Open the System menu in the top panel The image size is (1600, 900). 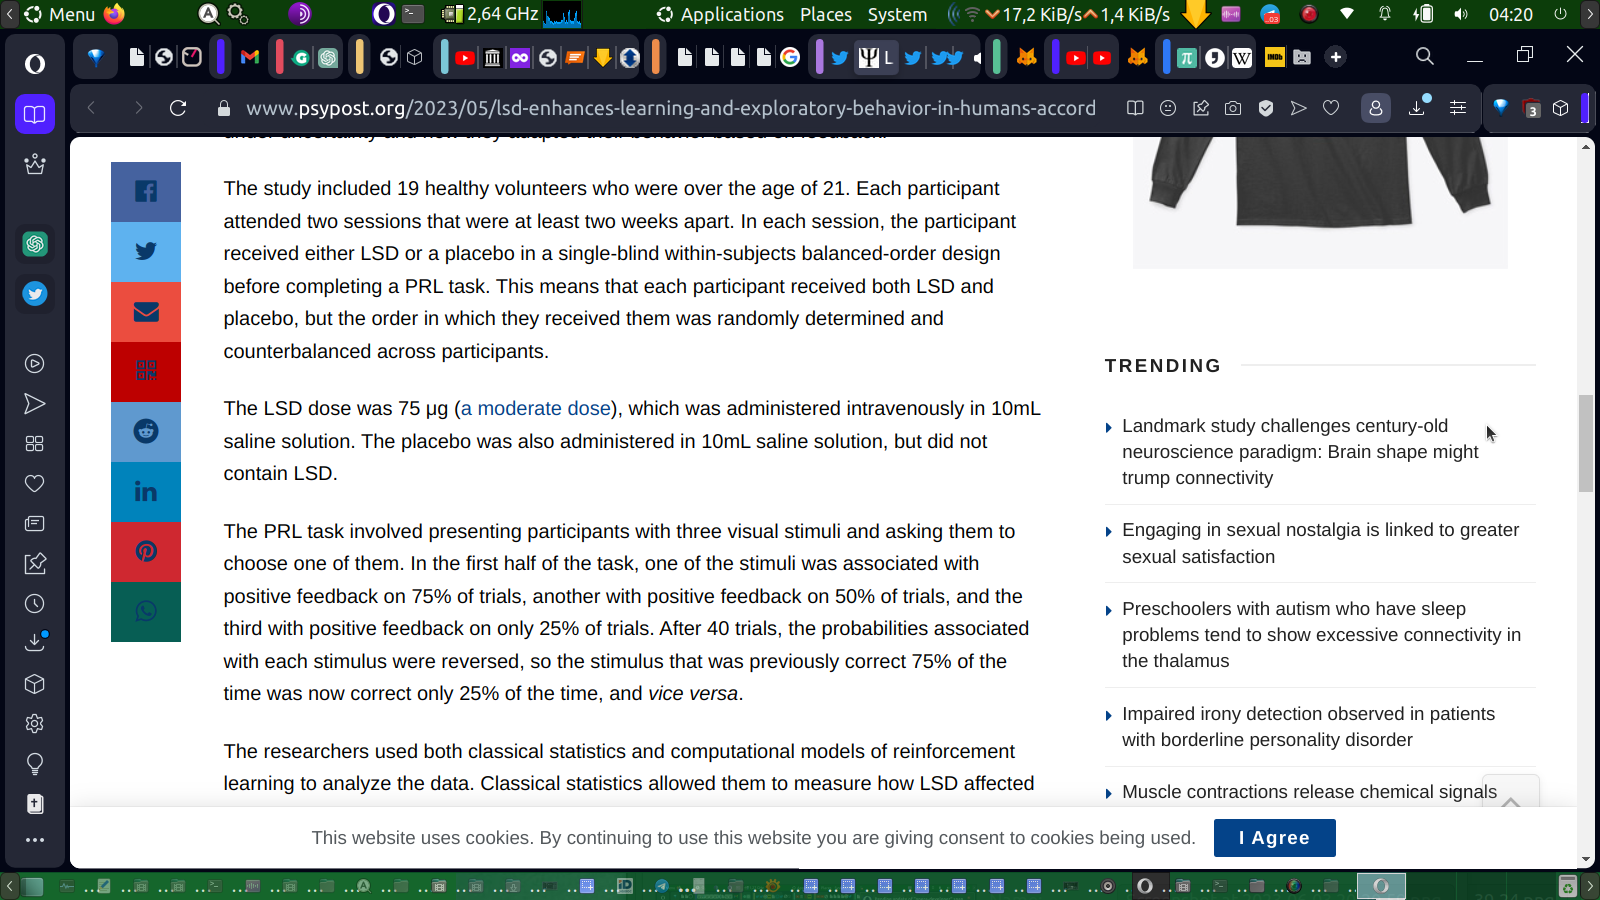click(897, 14)
